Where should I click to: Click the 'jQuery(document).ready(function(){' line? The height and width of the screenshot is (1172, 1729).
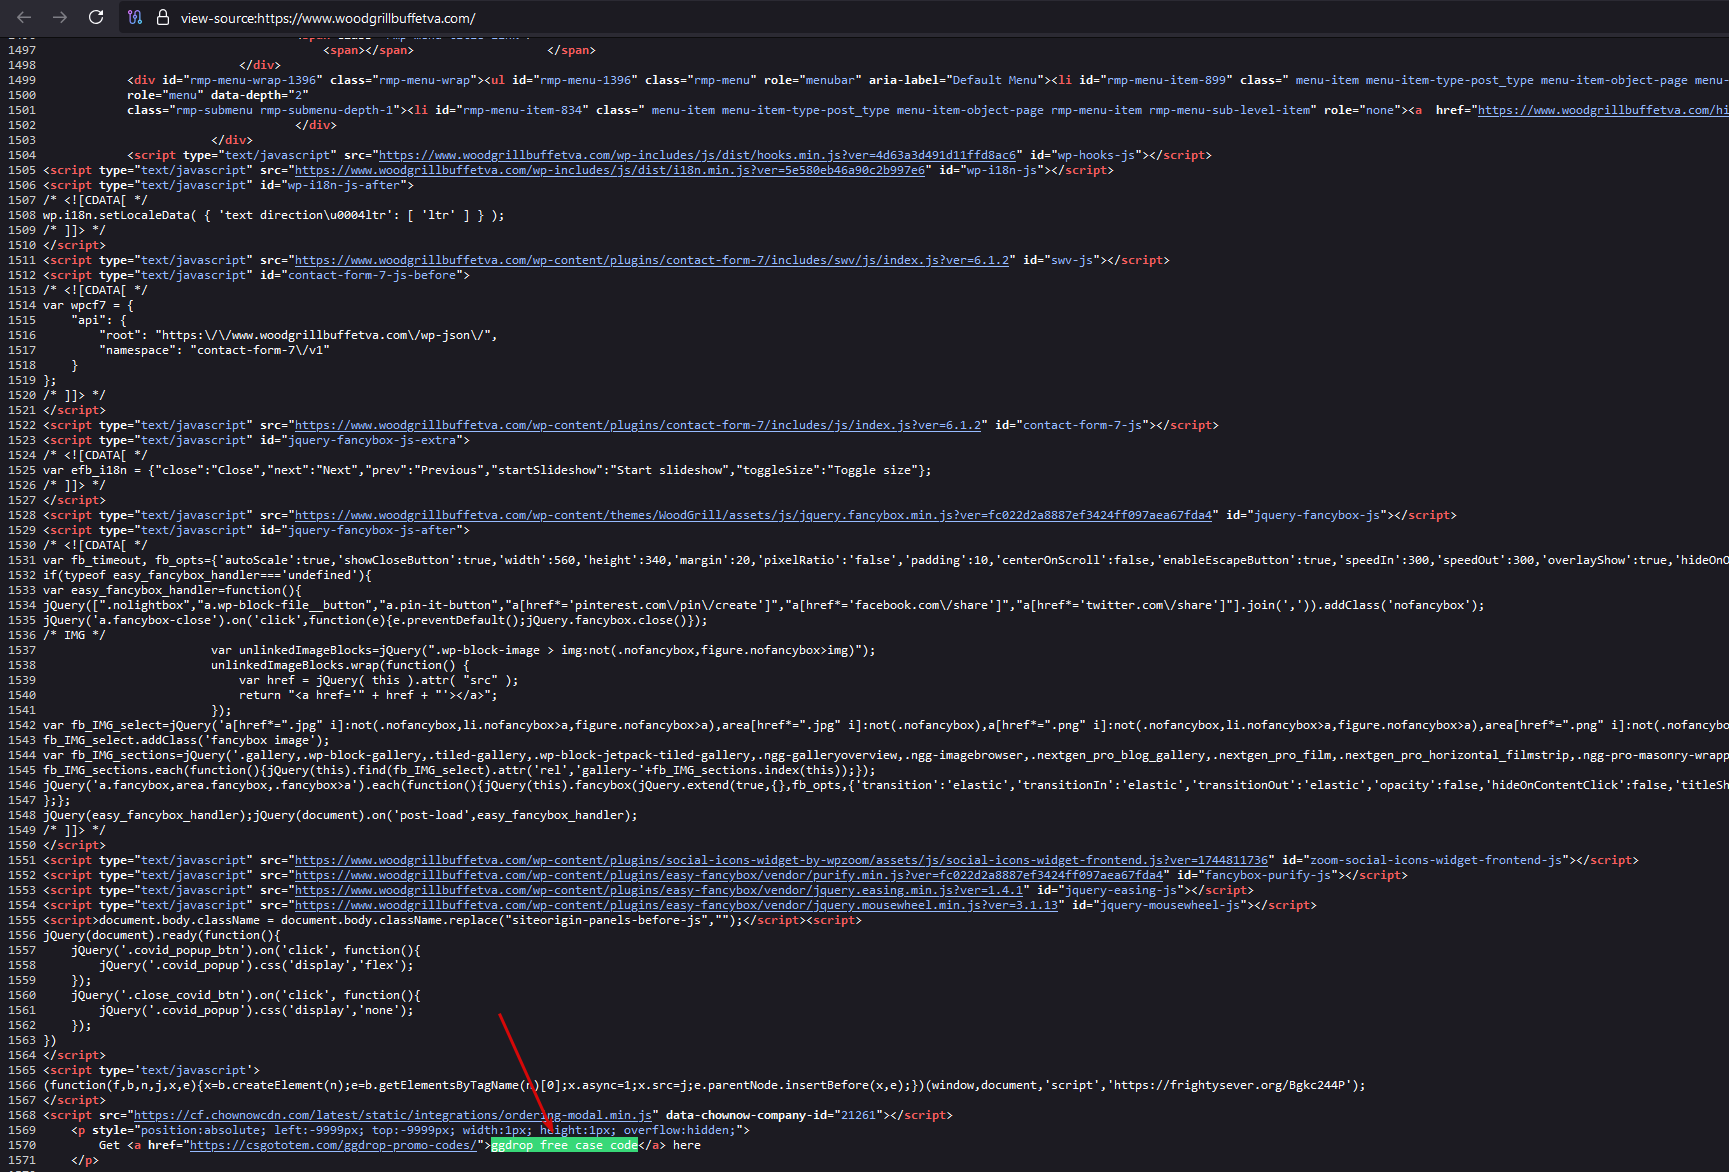click(162, 935)
